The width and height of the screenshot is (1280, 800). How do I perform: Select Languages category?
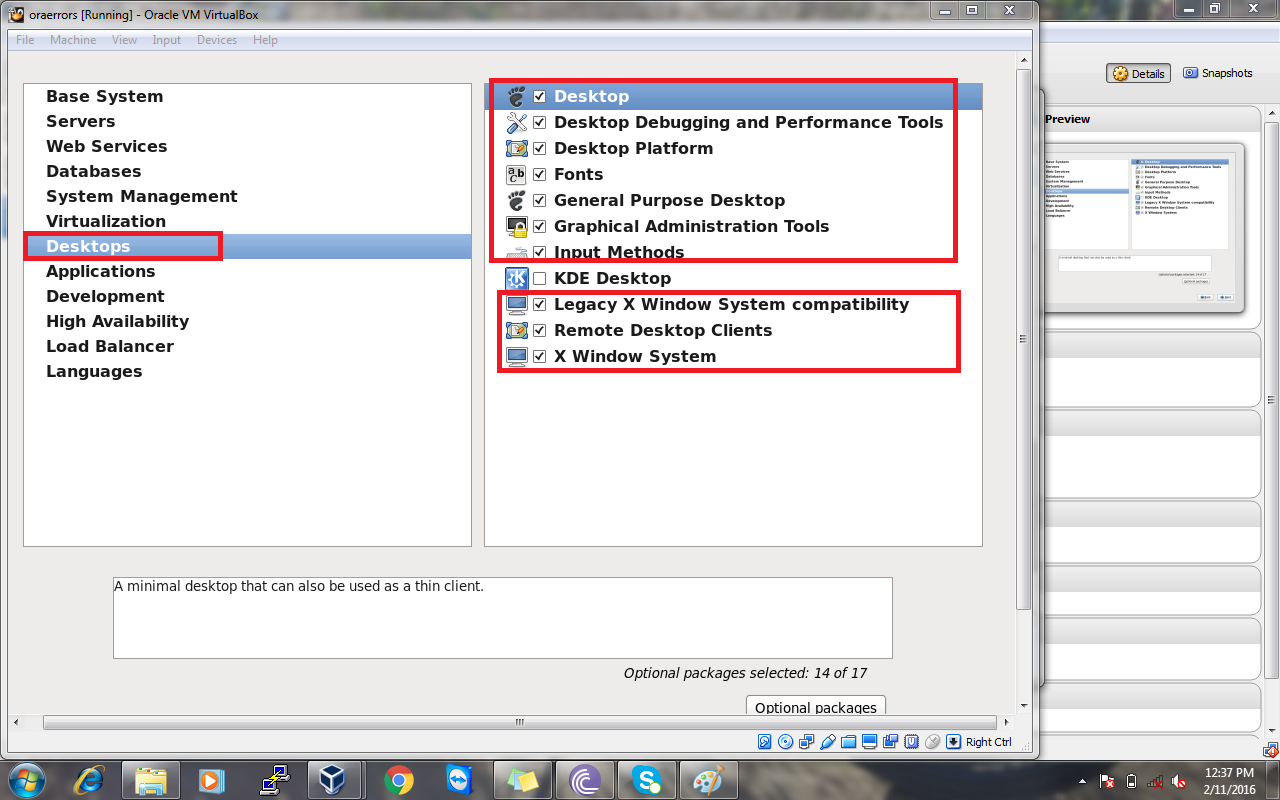[94, 371]
